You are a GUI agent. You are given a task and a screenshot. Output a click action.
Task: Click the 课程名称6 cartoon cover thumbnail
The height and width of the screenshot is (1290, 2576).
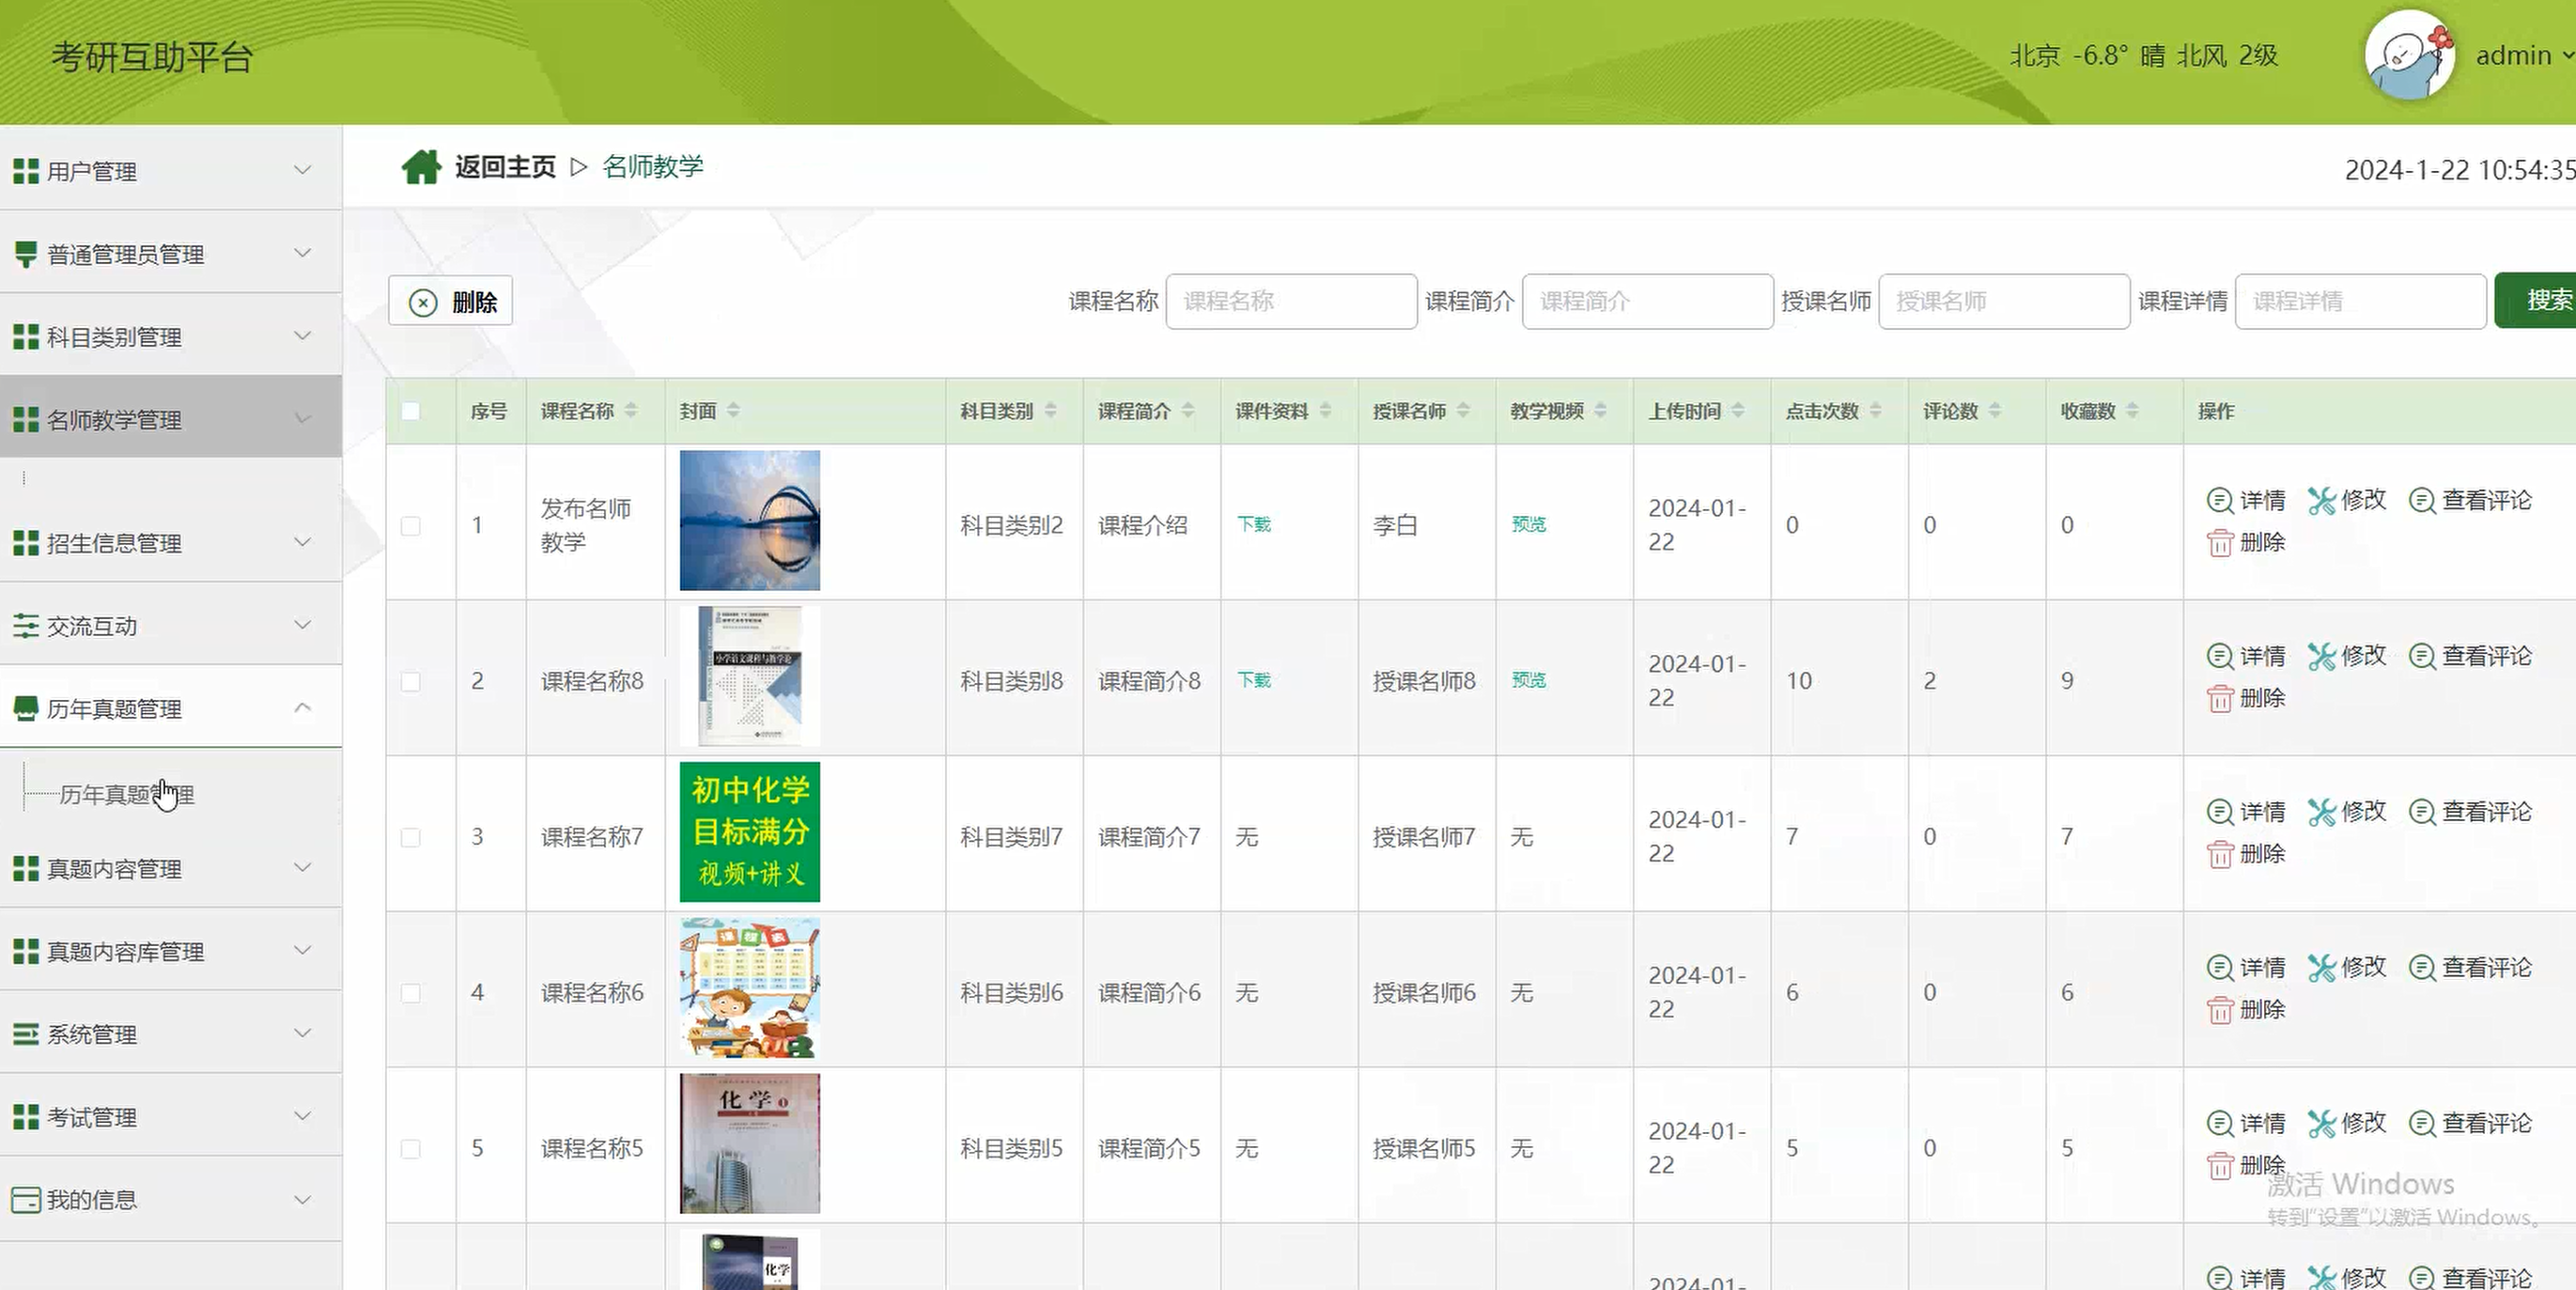(750, 988)
